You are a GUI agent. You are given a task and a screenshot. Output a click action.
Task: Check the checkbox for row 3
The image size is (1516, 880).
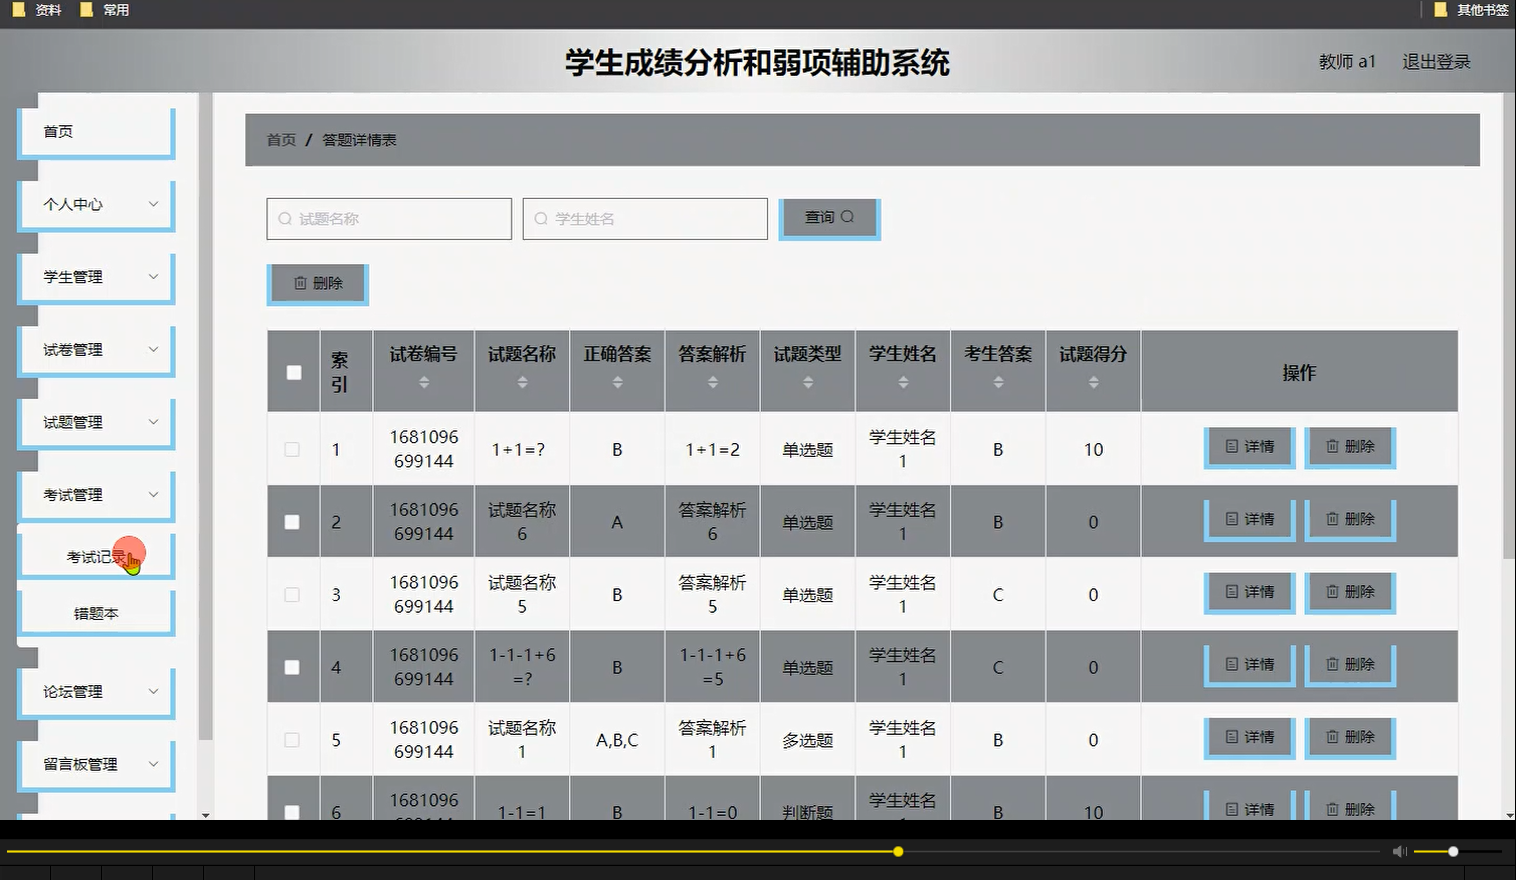[292, 594]
